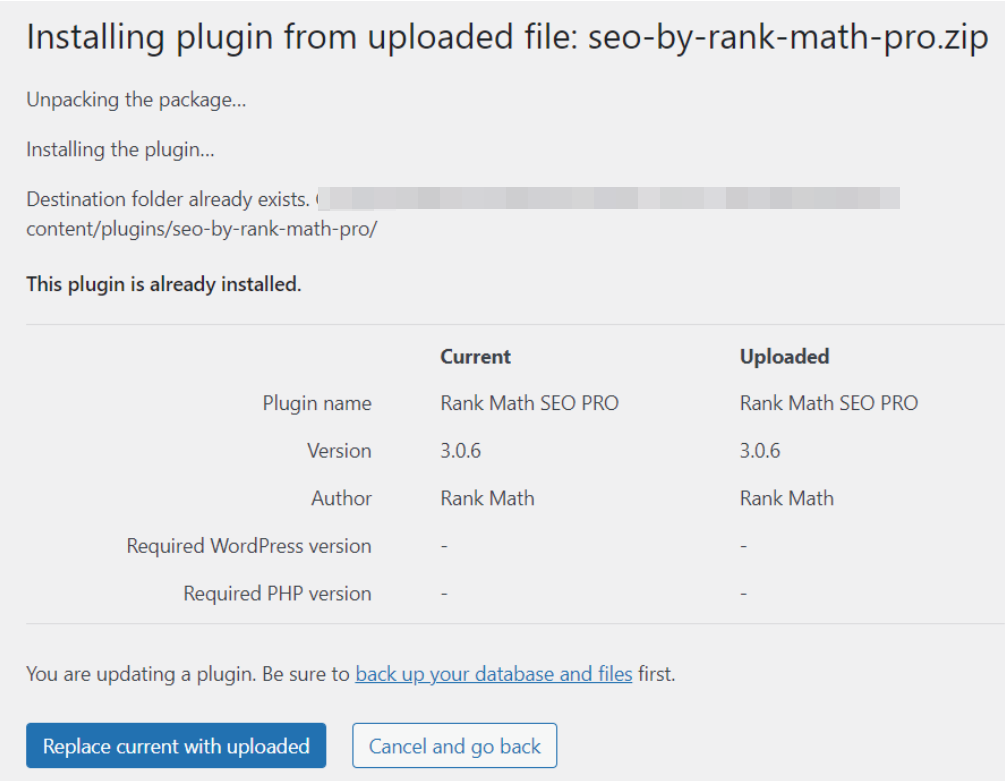The image size is (1005, 781).
Task: Click the Destination folder already exists message
Action: (165, 199)
